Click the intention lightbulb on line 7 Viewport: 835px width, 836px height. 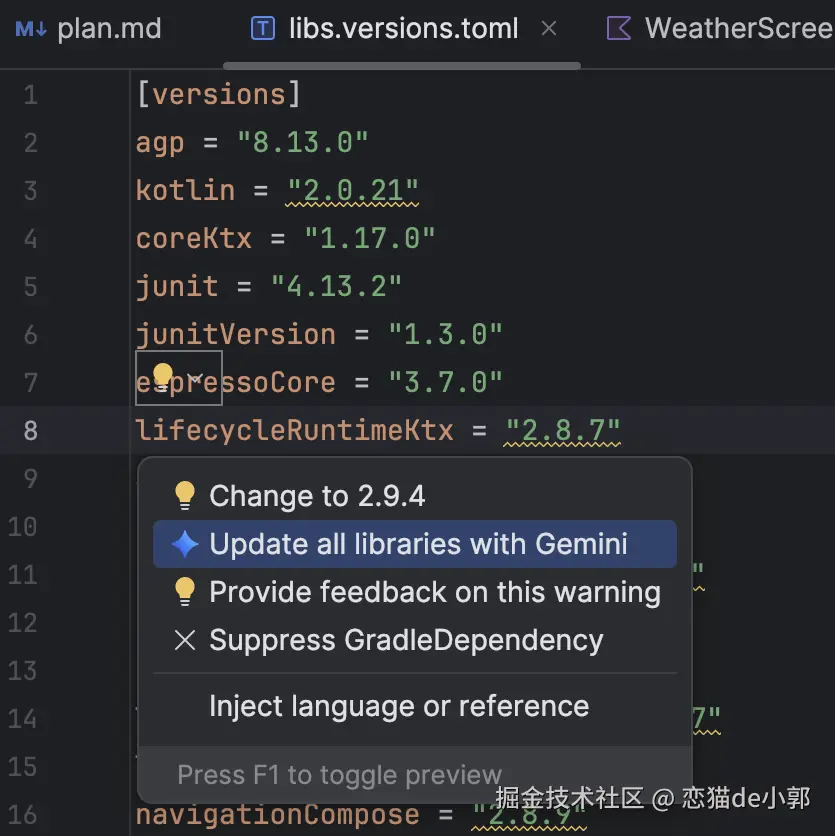pos(163,377)
